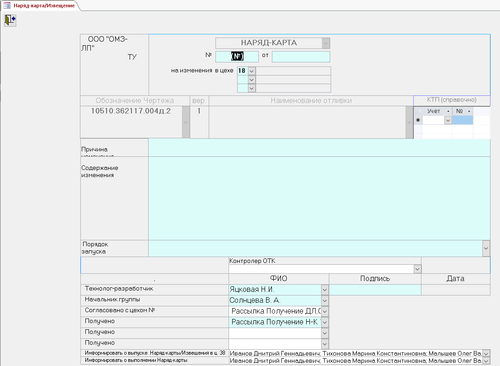Viewport: 500px width, 366px height.
Task: Click the exit door icon
Action: click(10, 20)
